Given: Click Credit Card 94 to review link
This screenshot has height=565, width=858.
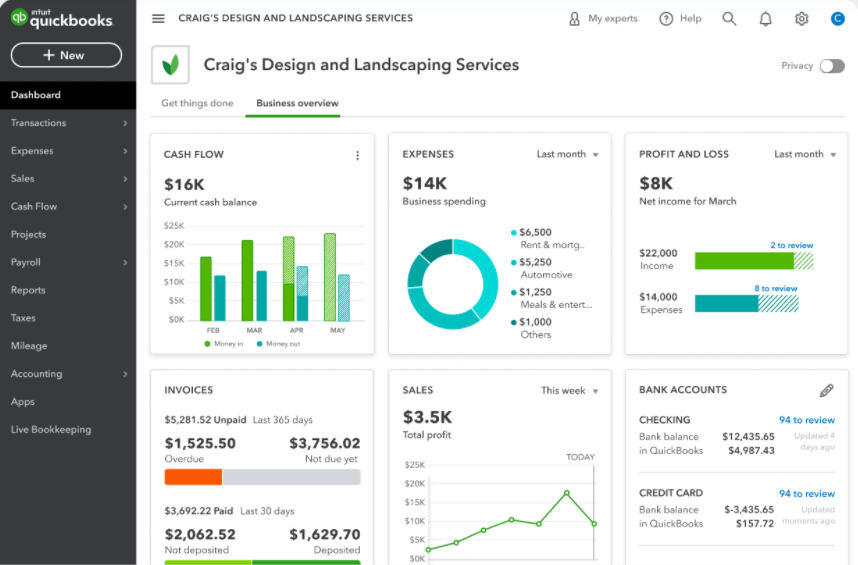Looking at the screenshot, I should tap(807, 494).
